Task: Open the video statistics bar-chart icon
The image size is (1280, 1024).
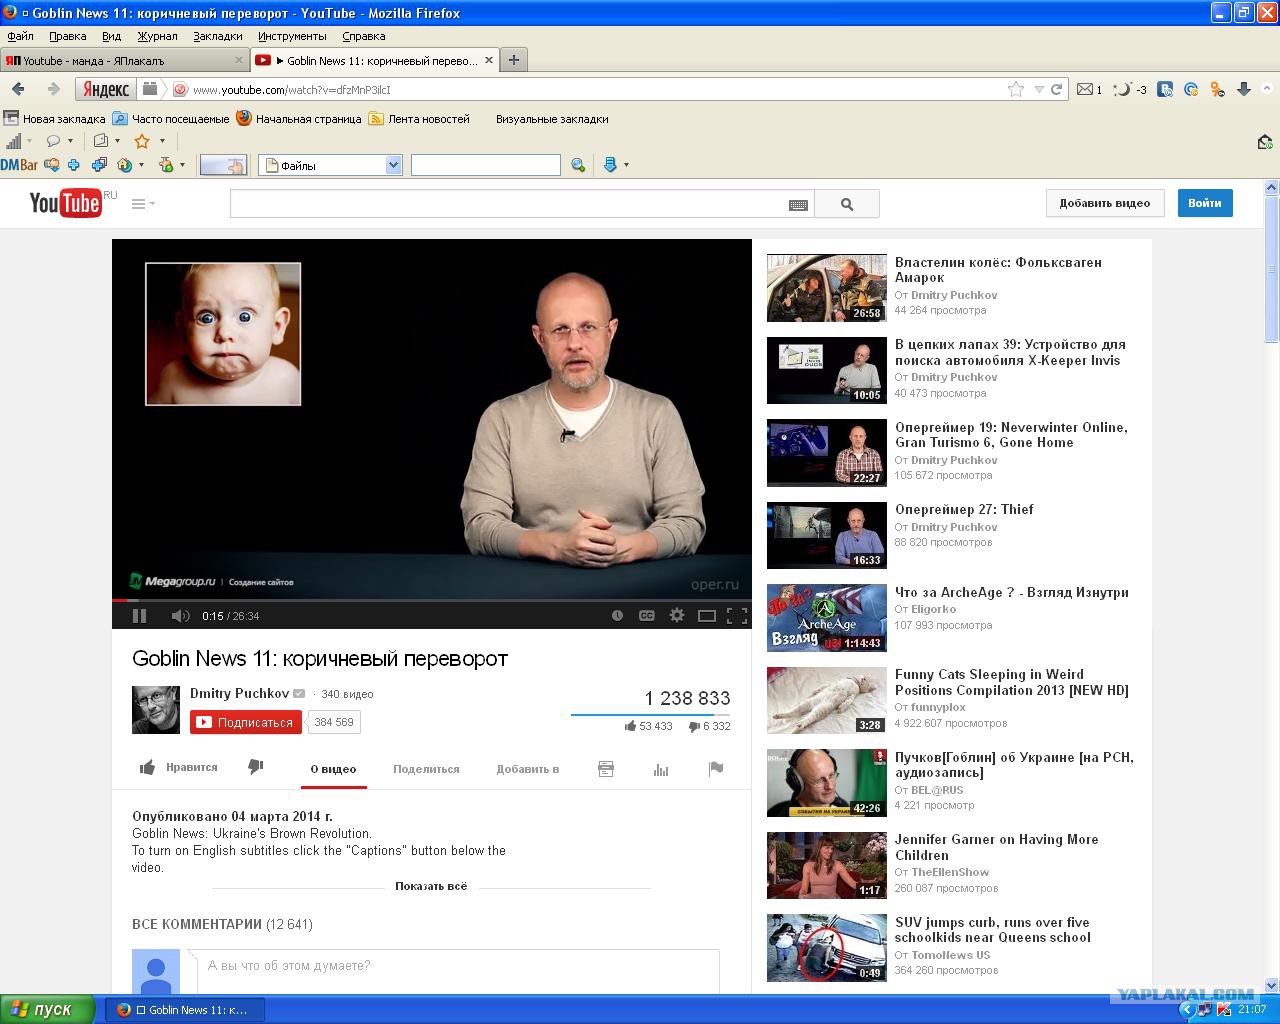Action: coord(661,769)
